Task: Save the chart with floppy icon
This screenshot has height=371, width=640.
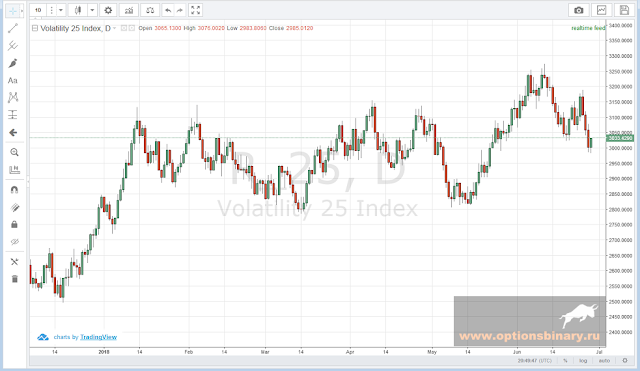Action: coord(624,10)
